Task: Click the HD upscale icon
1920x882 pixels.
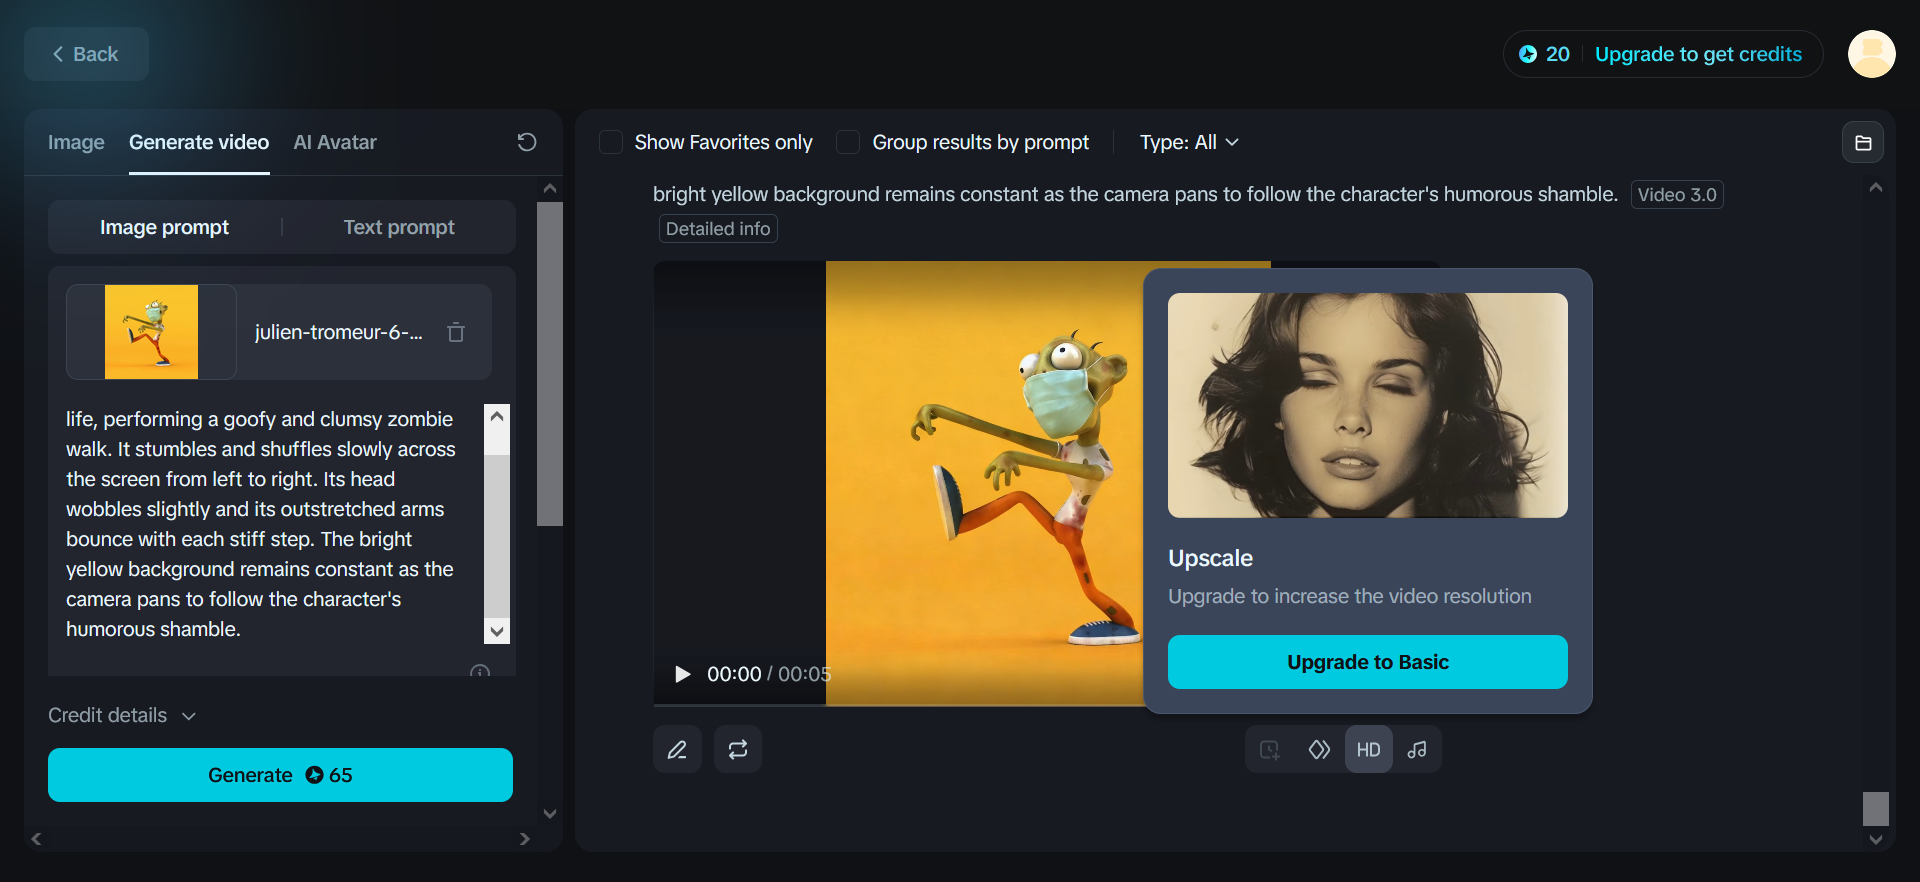Action: click(1368, 750)
